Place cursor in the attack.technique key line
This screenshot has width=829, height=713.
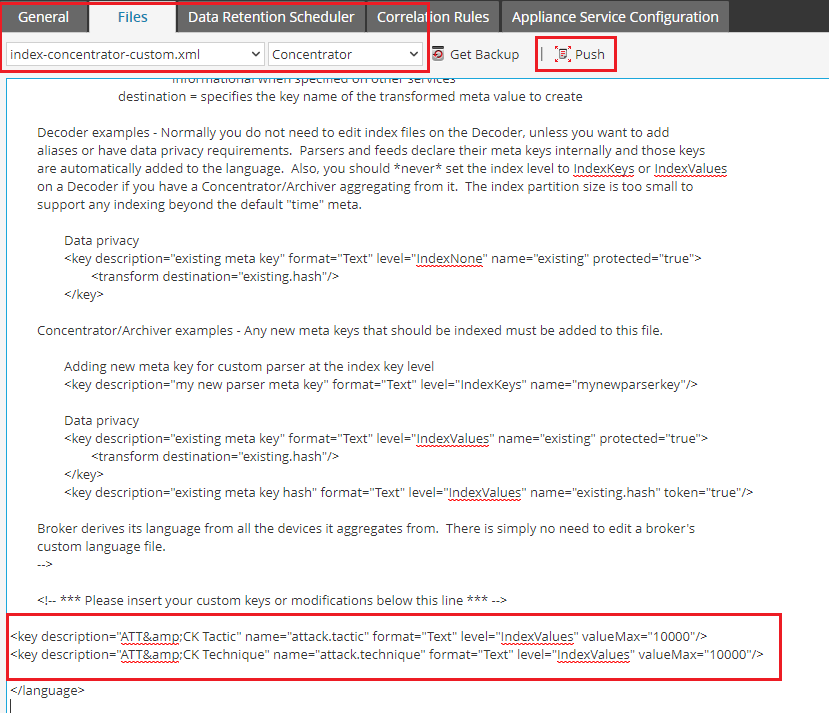coord(387,655)
